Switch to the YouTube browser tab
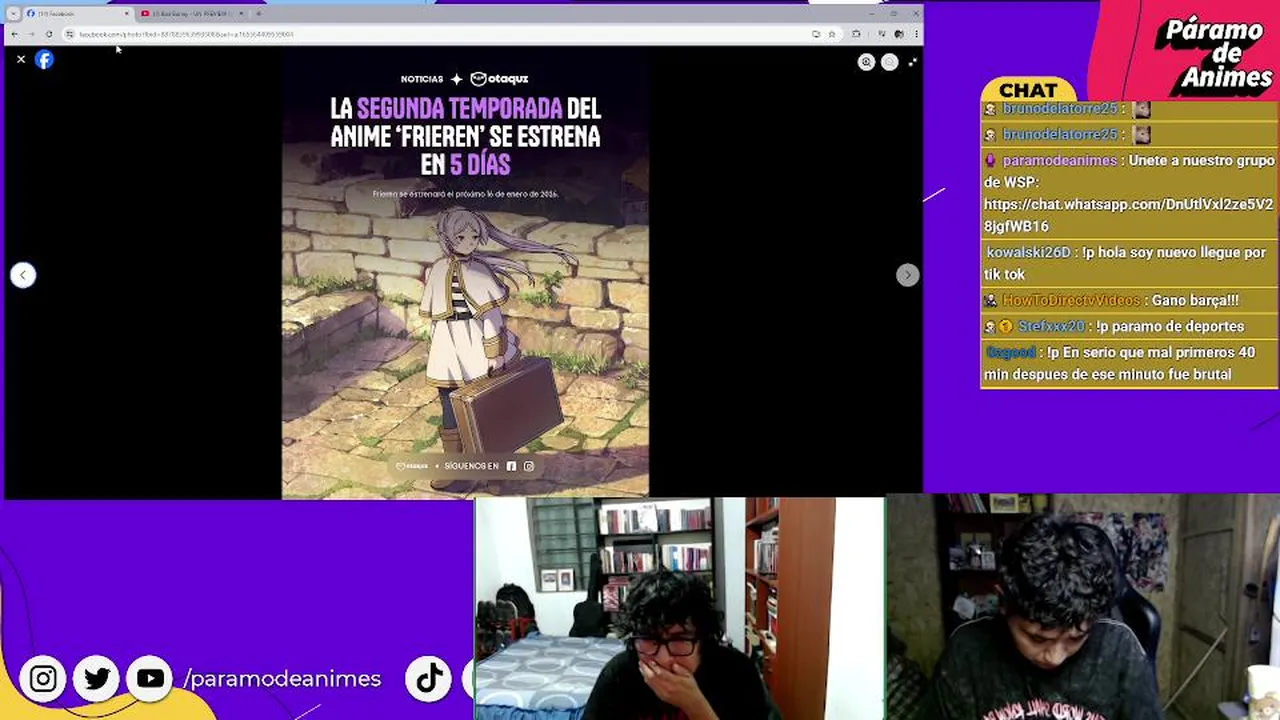Image resolution: width=1280 pixels, height=720 pixels. coord(190,14)
